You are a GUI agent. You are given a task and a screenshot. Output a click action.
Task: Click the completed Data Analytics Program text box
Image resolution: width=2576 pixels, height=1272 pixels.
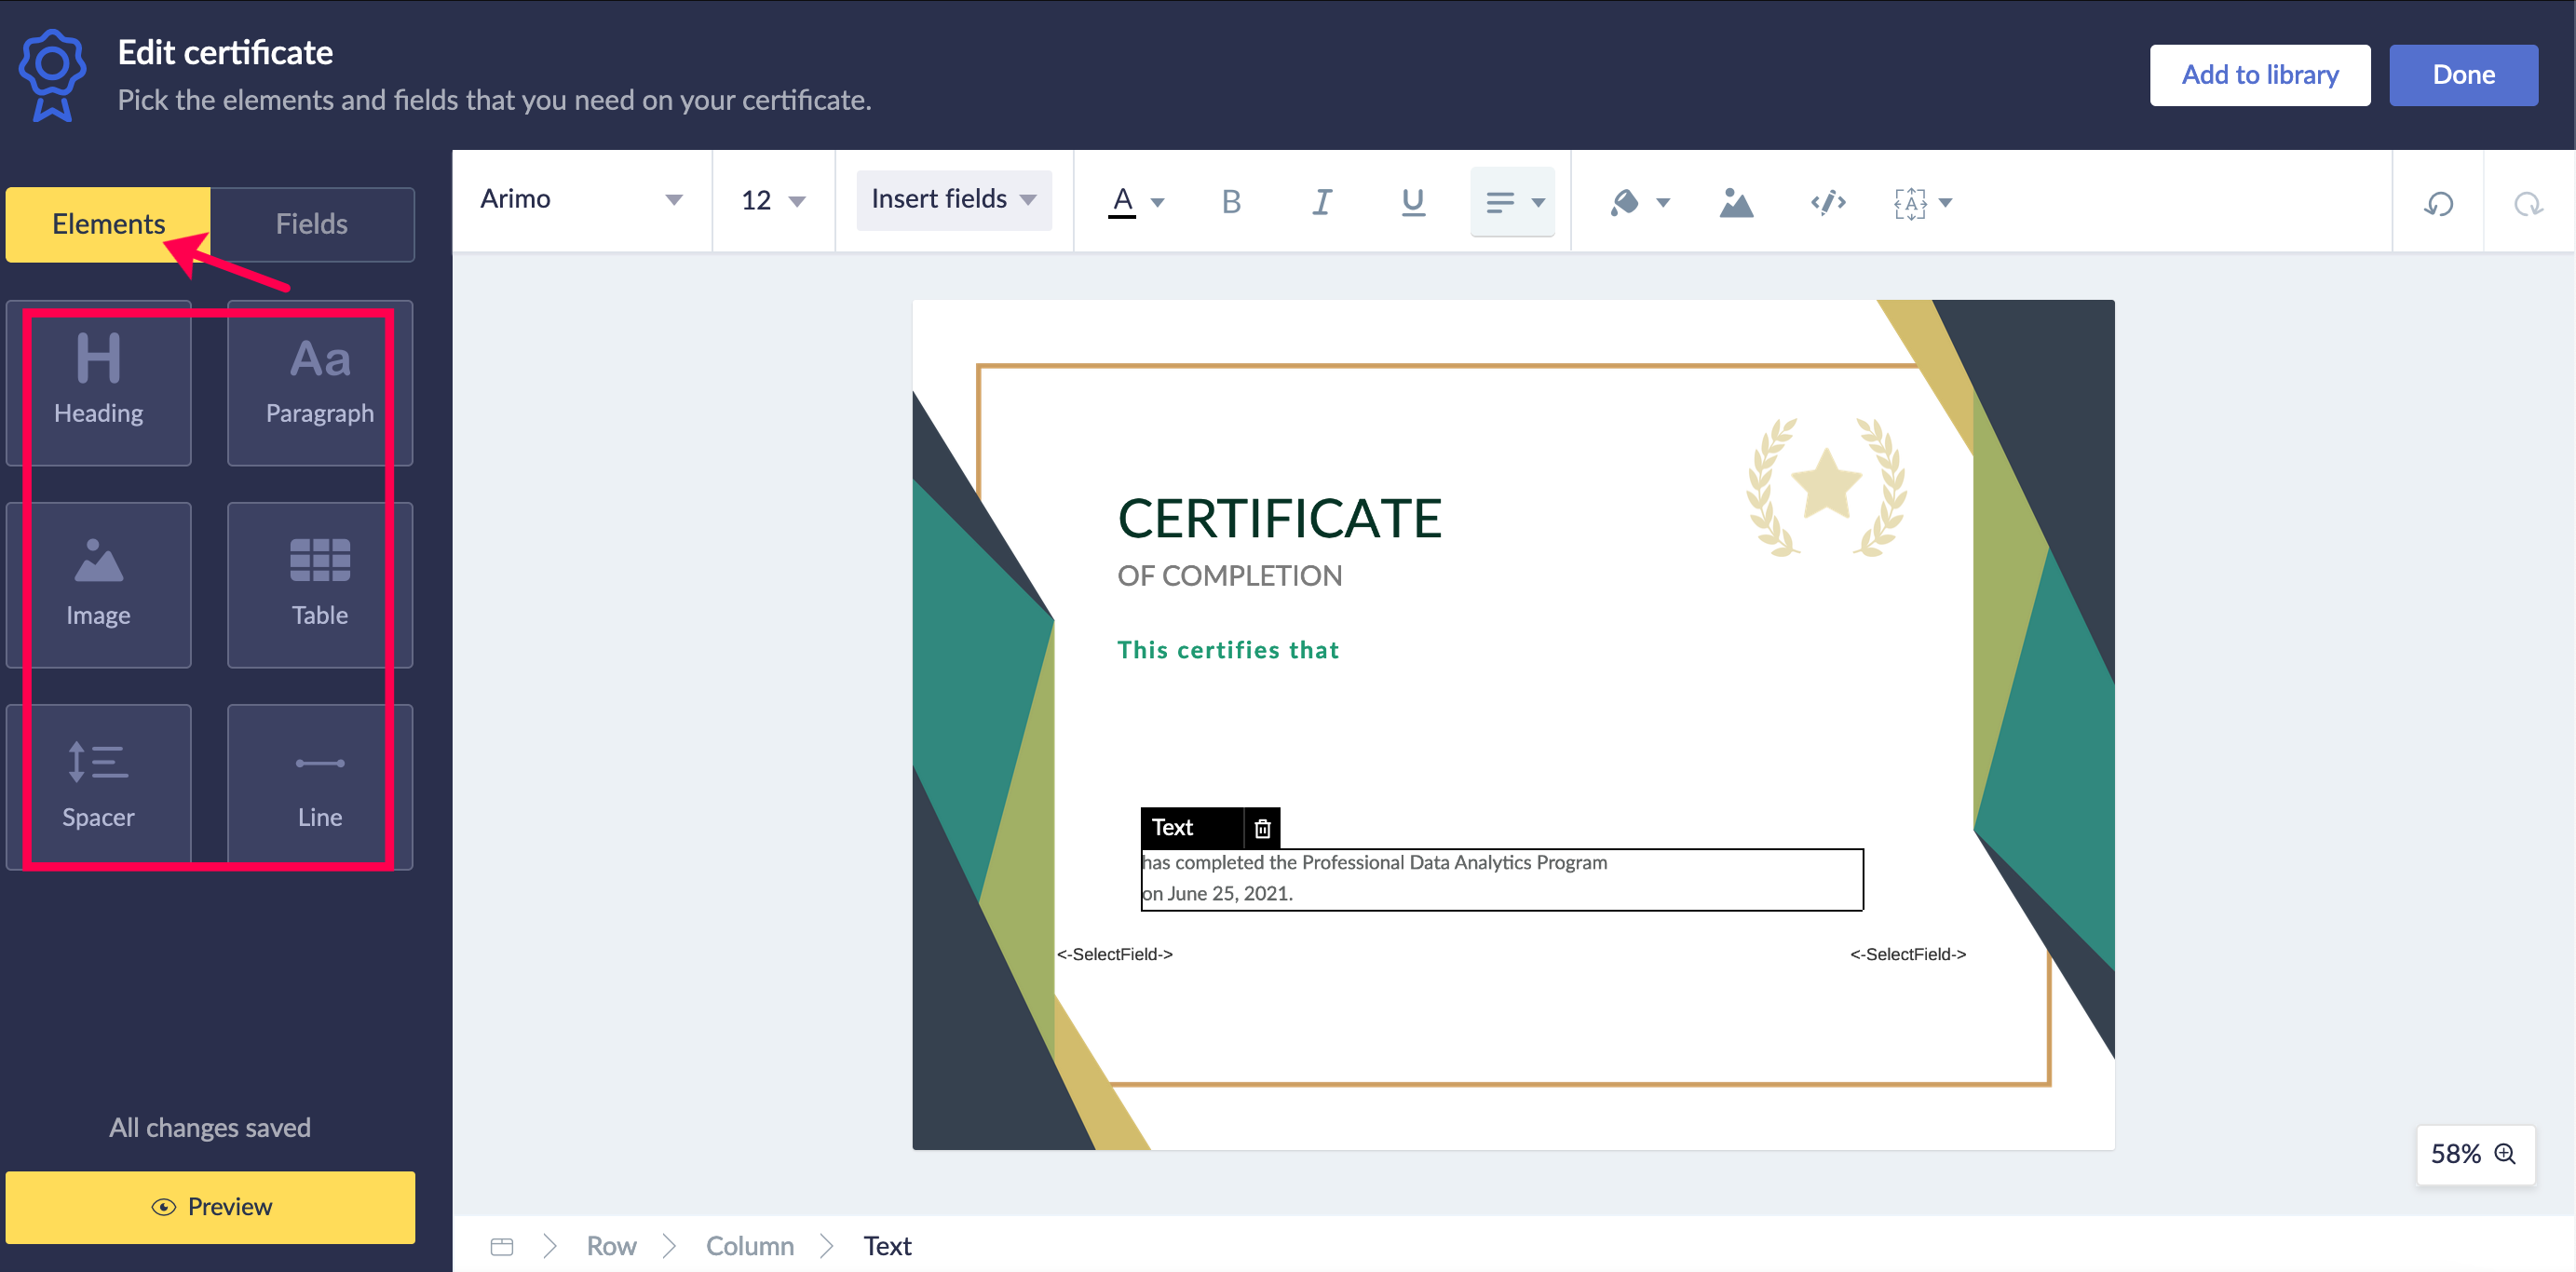click(1502, 879)
